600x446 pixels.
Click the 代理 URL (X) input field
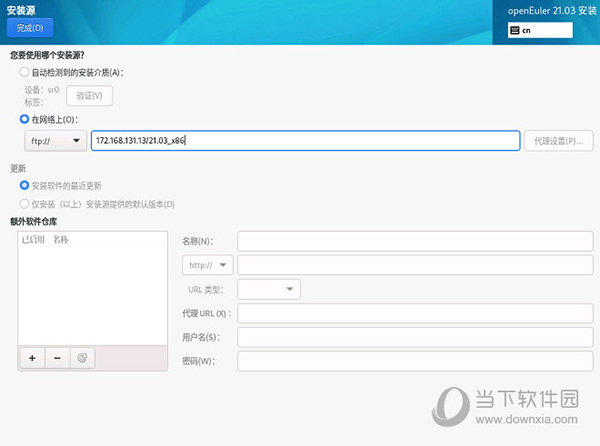click(415, 313)
